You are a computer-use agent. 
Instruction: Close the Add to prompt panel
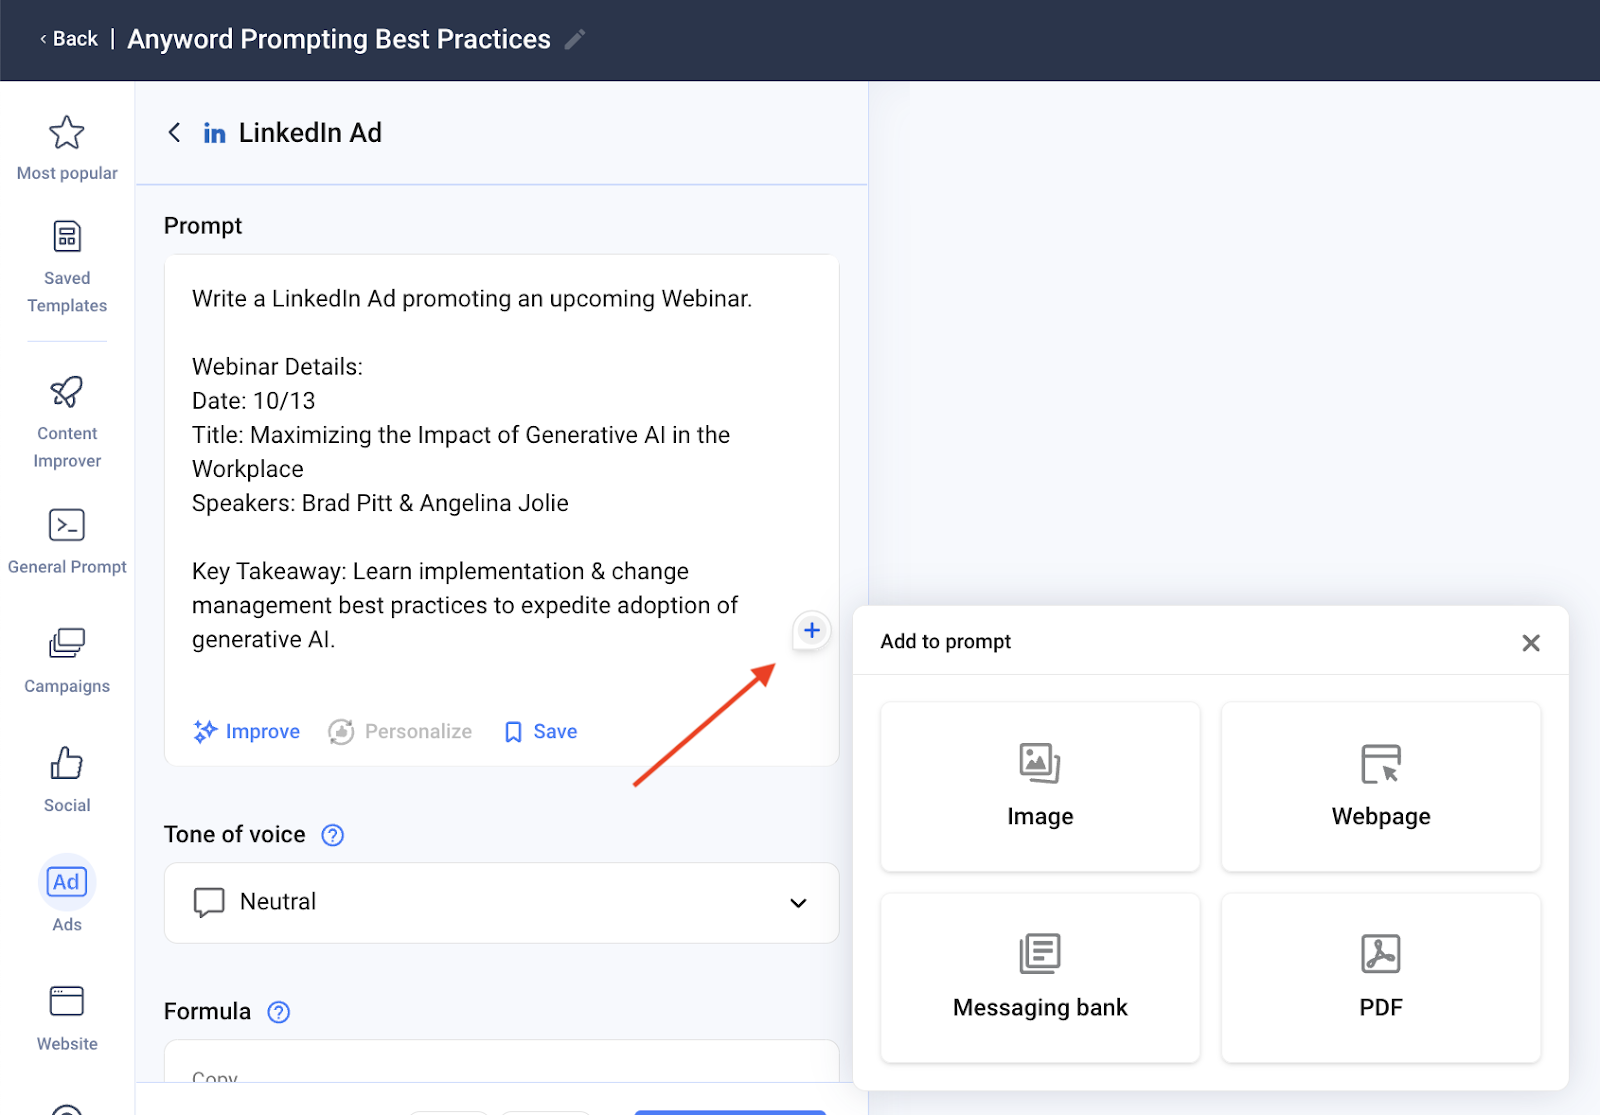pos(1531,643)
